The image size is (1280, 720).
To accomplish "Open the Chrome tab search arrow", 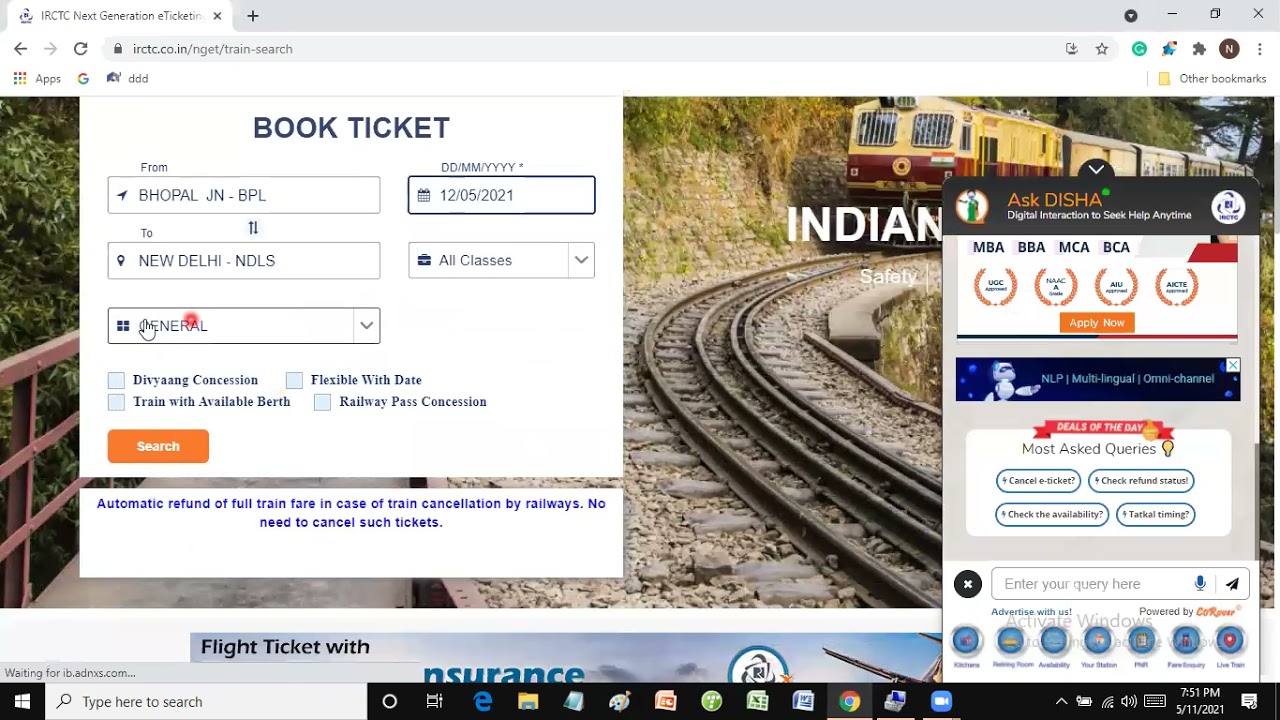I will coord(1131,15).
